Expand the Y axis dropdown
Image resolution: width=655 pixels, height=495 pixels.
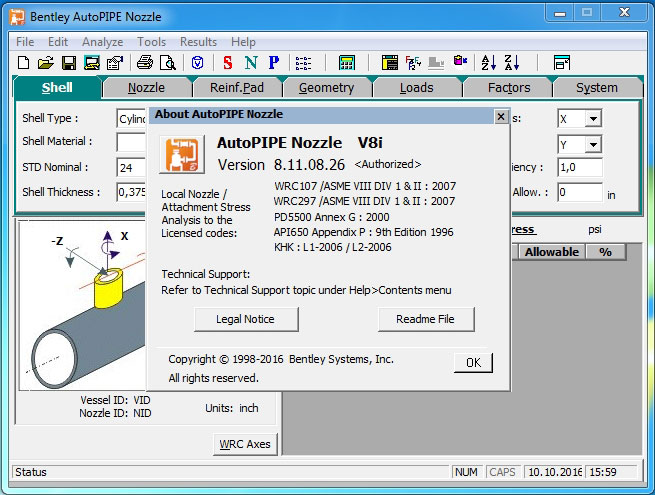pos(593,145)
